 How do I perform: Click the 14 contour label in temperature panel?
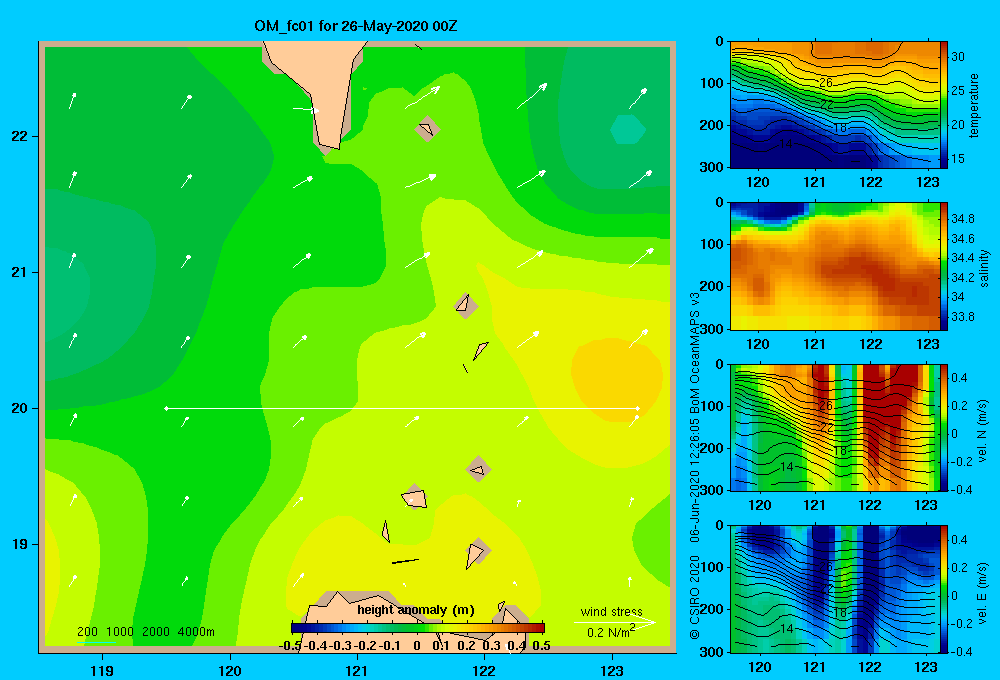coord(786,144)
